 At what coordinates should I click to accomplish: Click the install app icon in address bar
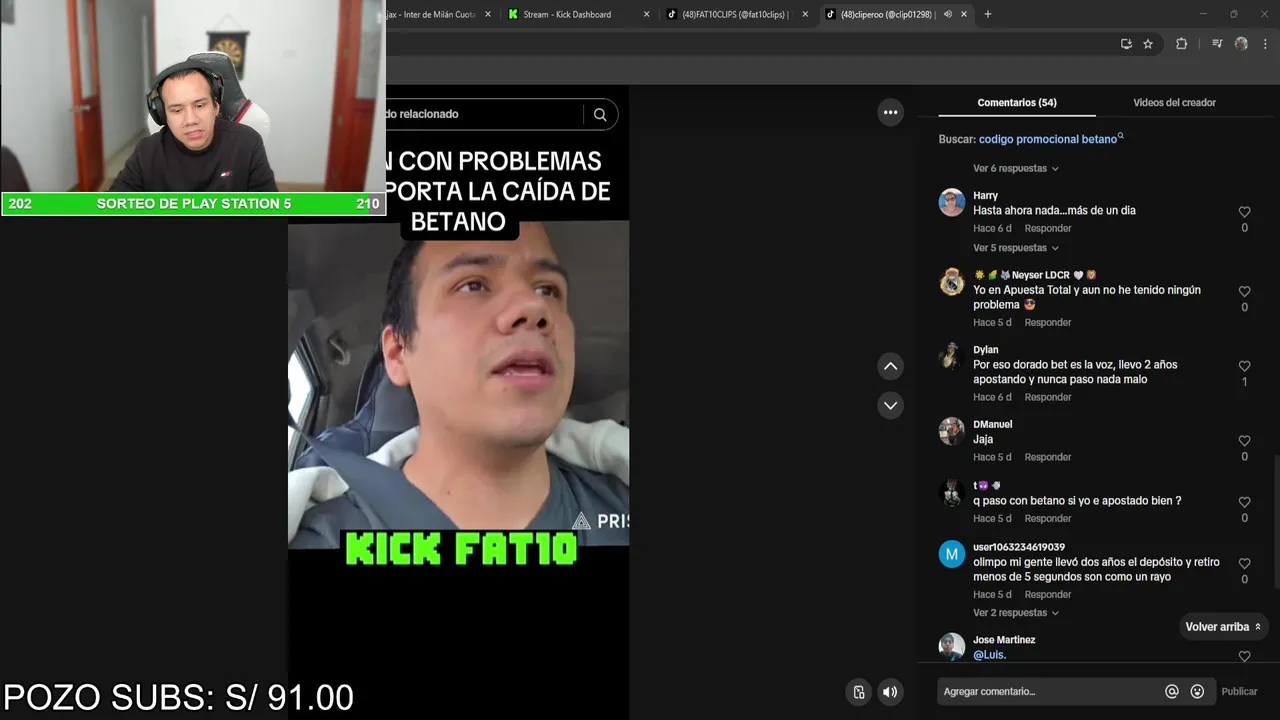(1126, 44)
